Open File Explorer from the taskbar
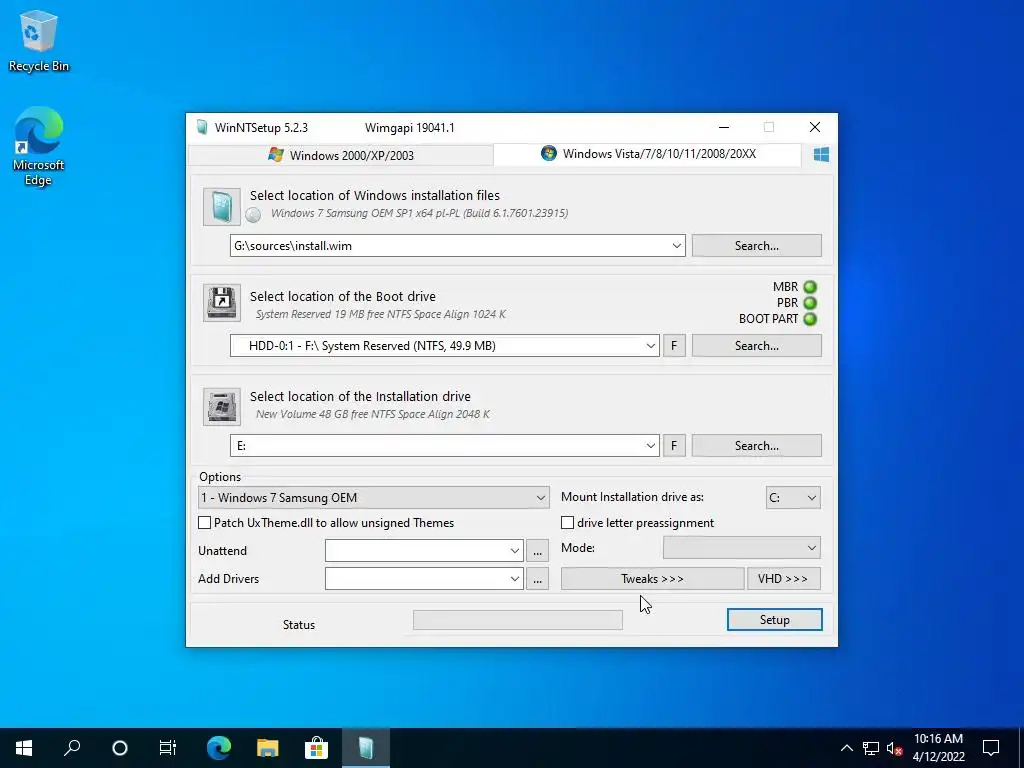The height and width of the screenshot is (768, 1024). [x=267, y=748]
